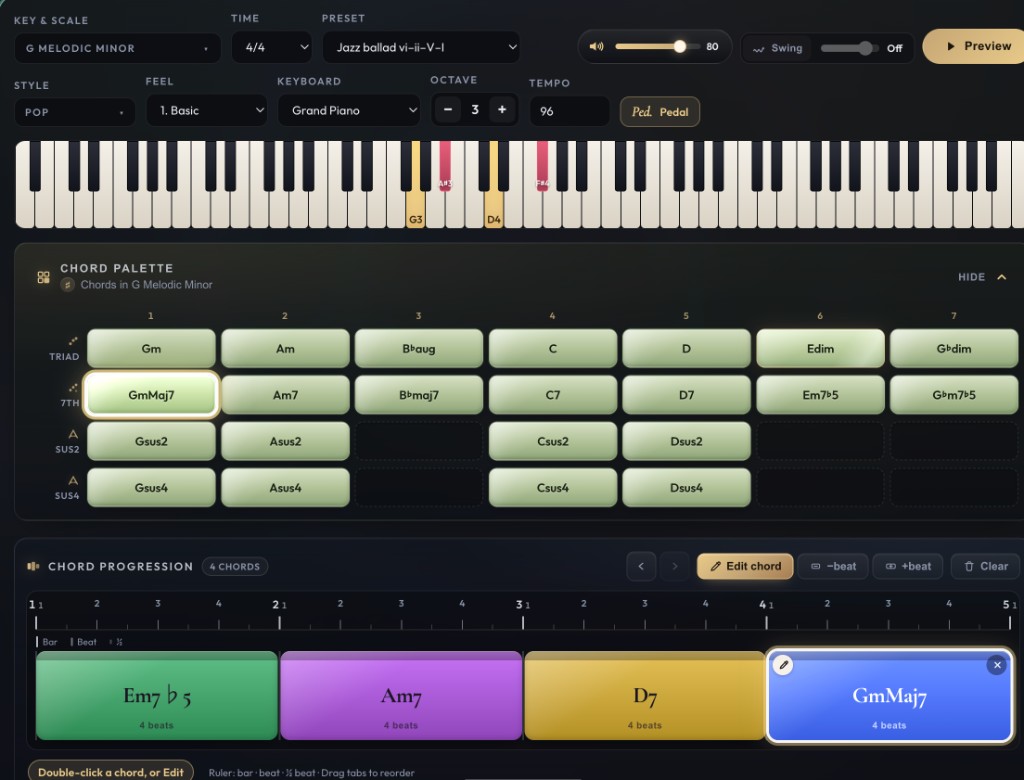Image resolution: width=1024 pixels, height=780 pixels.
Task: Select the Am triad chord
Action: click(x=285, y=349)
